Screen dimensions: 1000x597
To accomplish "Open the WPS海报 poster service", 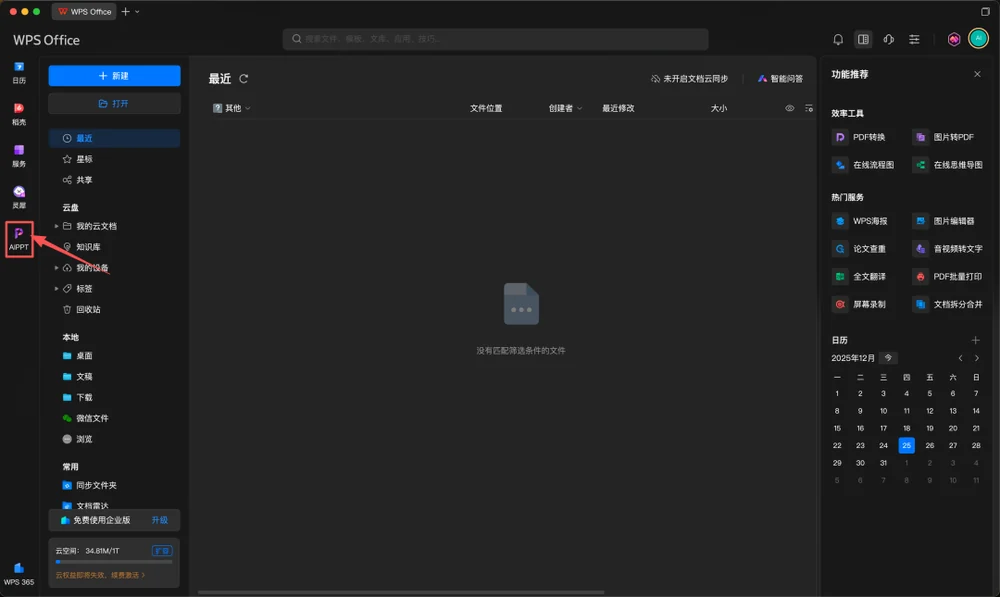I will (860, 221).
